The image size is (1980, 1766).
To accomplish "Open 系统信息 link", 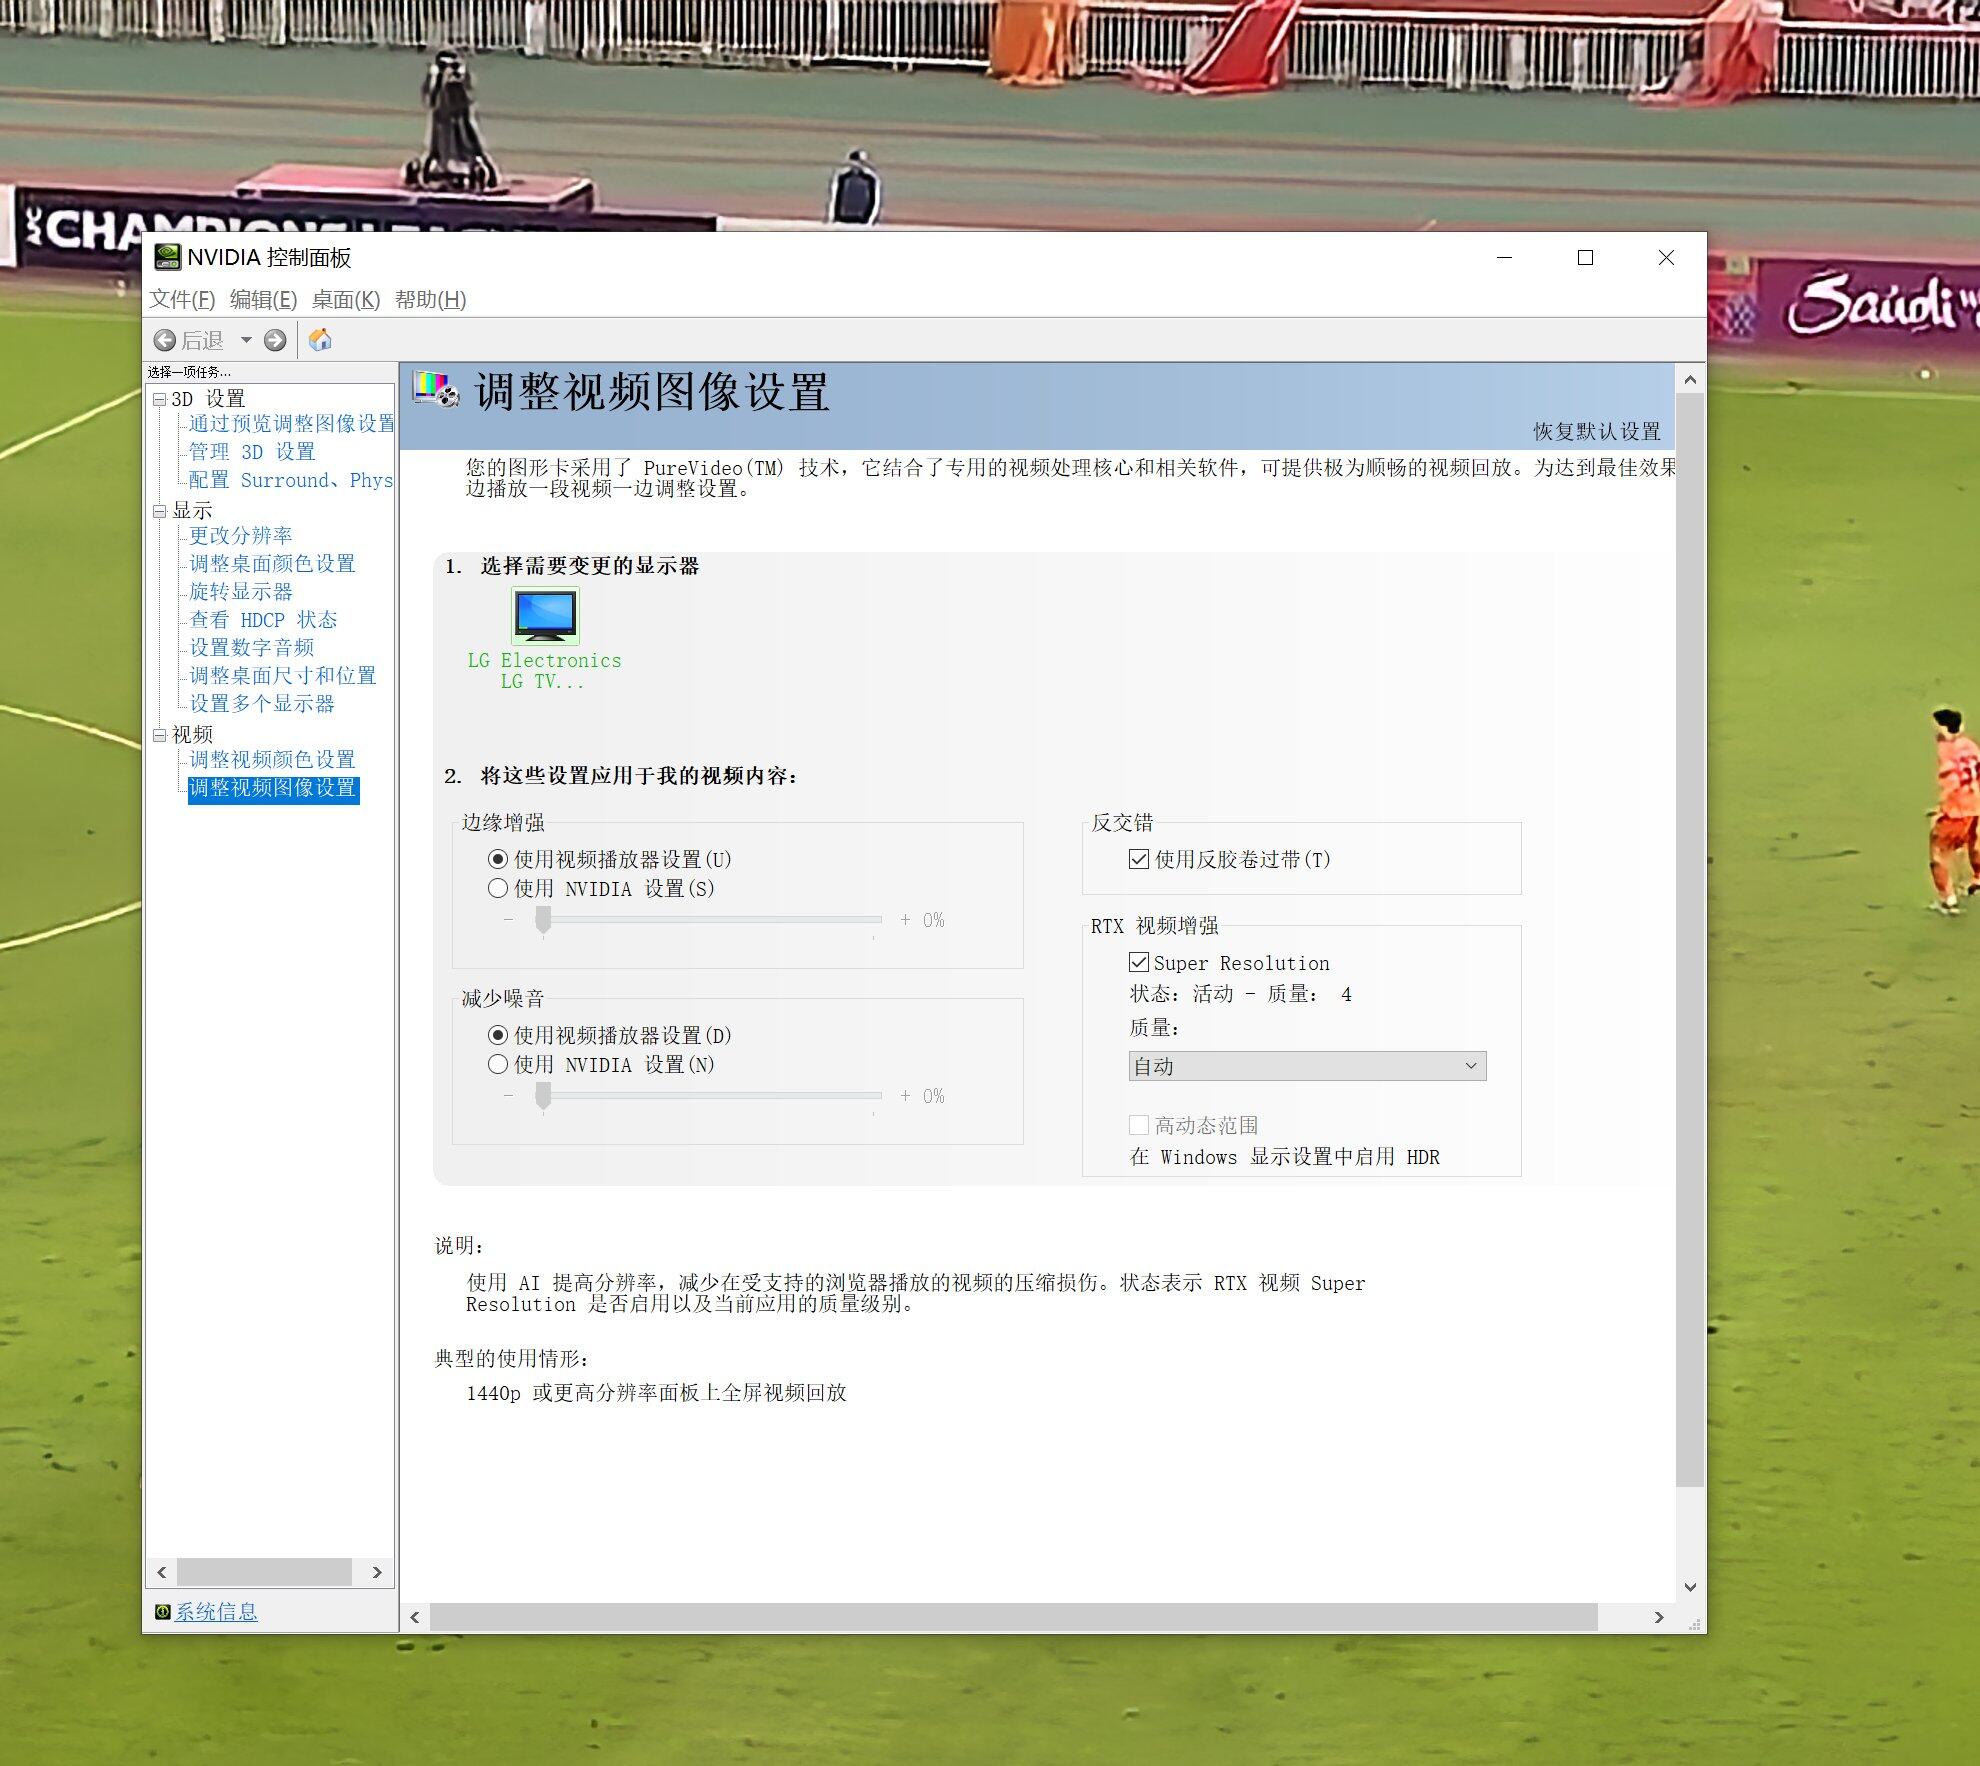I will coord(216,1612).
